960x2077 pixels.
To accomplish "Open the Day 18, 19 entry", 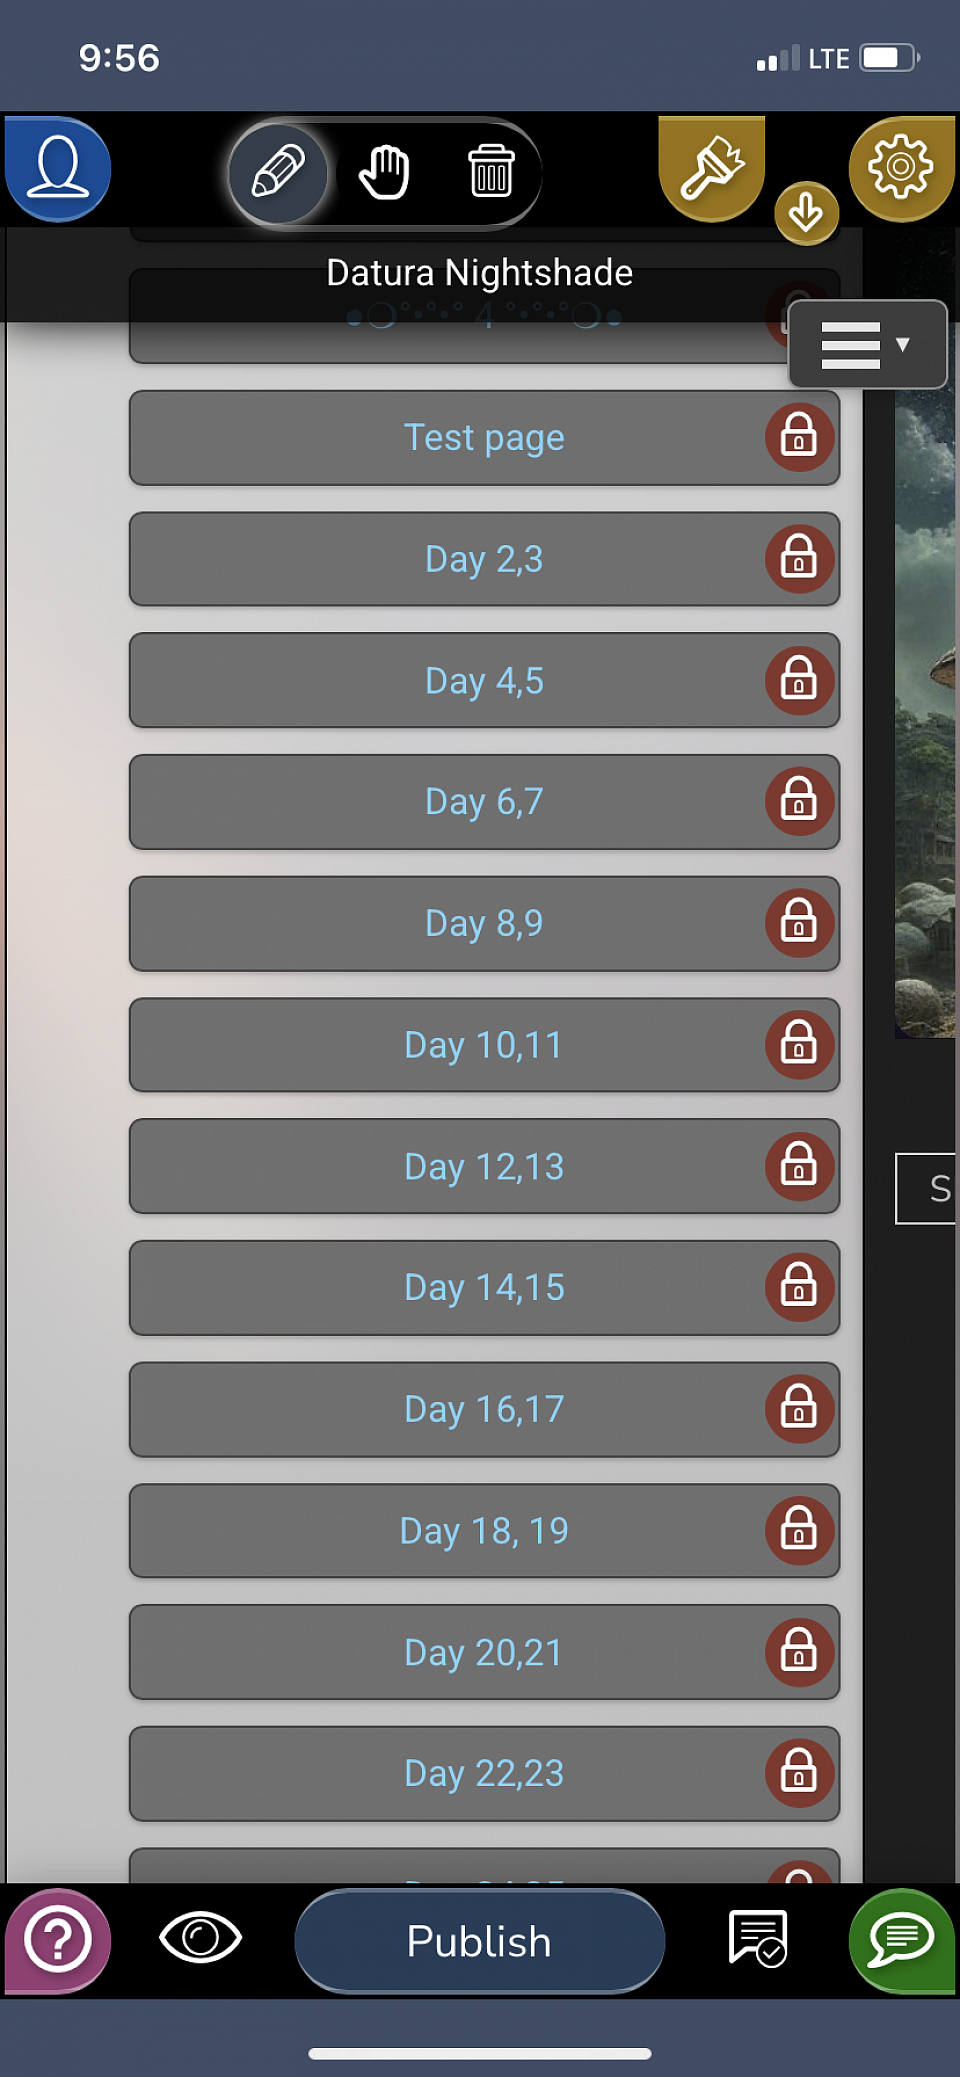I will [x=484, y=1531].
